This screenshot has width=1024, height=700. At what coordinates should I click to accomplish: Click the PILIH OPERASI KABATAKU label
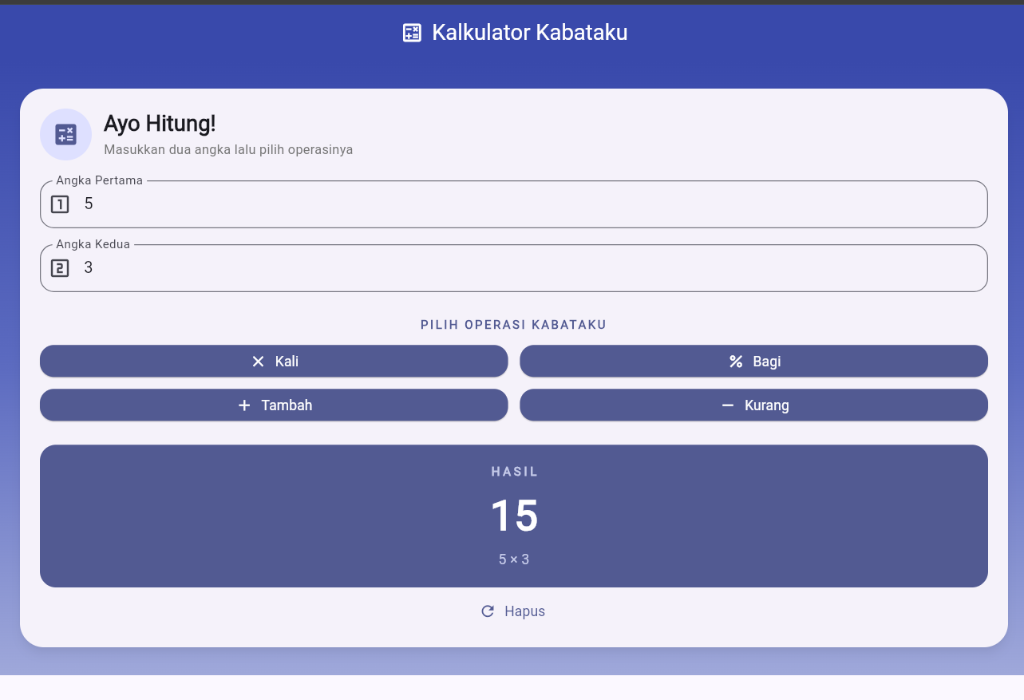(x=513, y=325)
